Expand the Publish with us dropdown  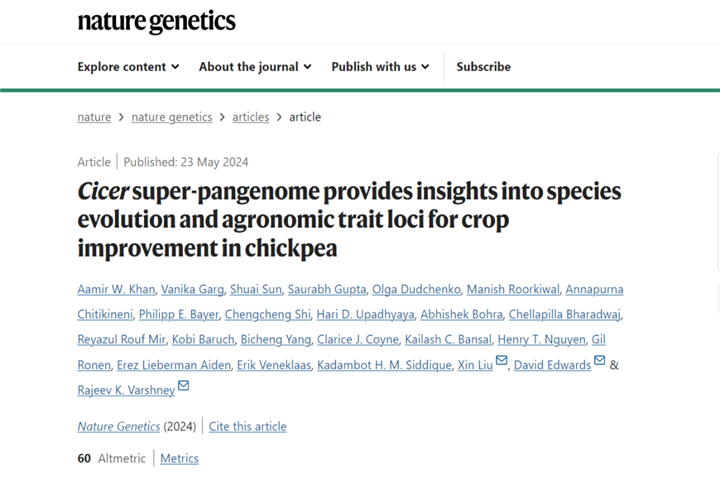pos(380,67)
